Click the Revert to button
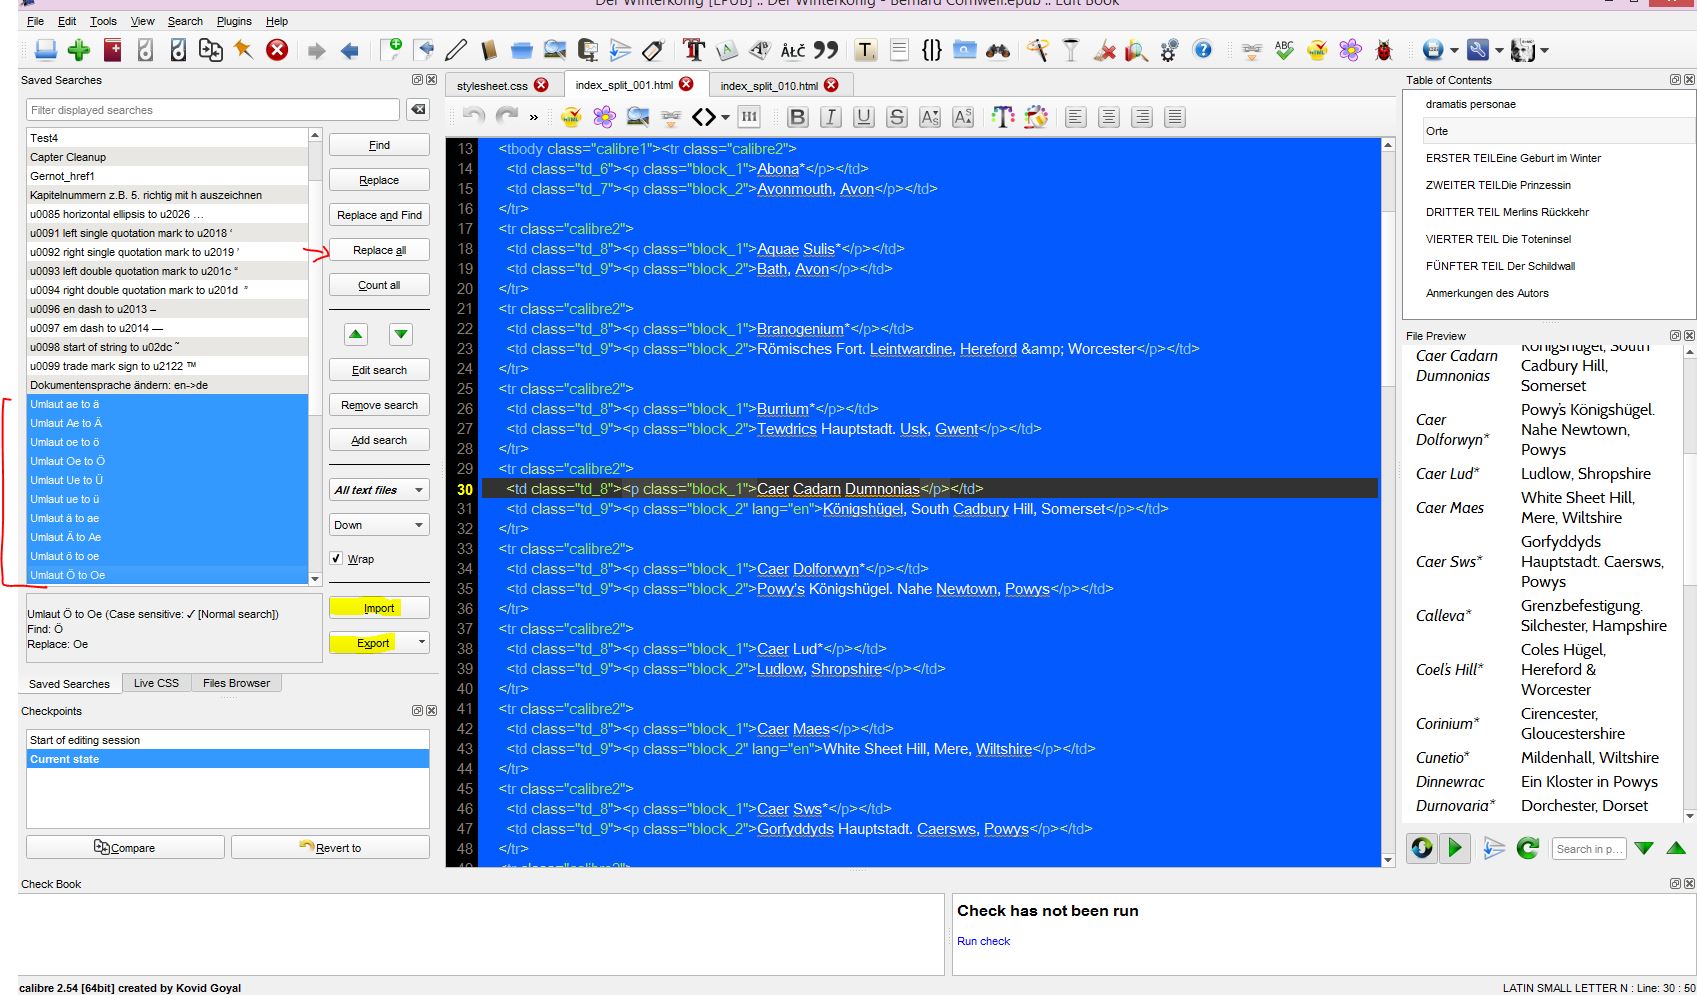Image resolution: width=1697 pixels, height=995 pixels. [330, 848]
